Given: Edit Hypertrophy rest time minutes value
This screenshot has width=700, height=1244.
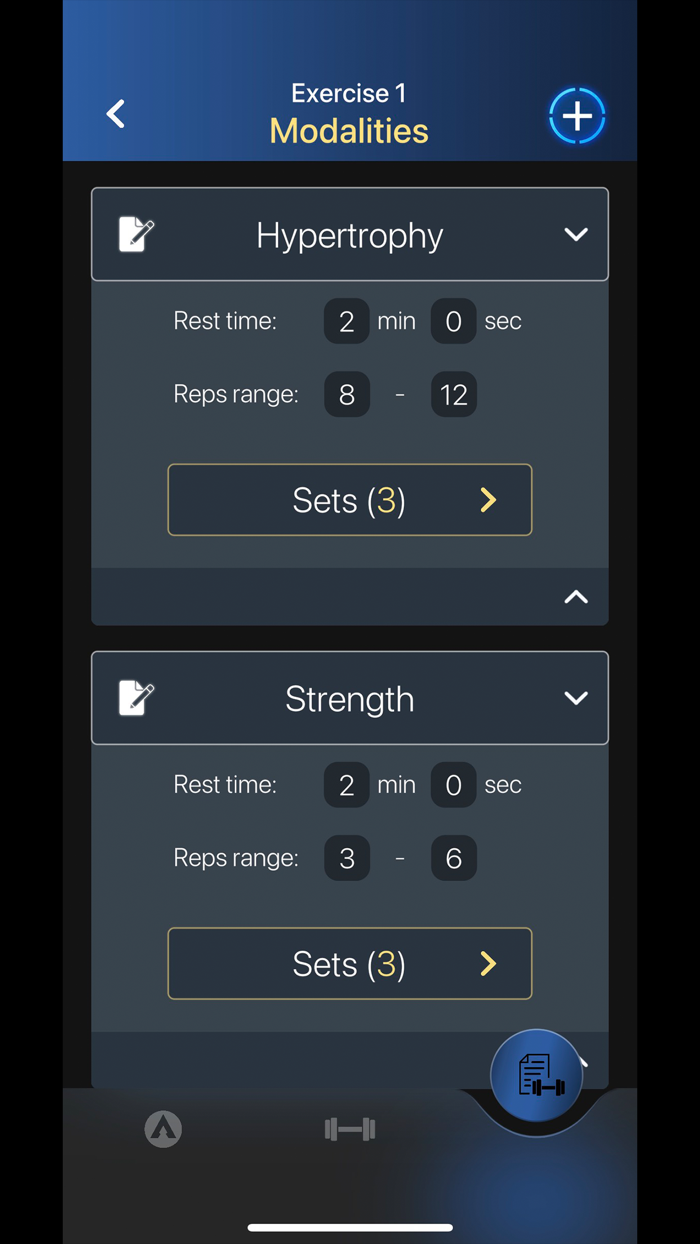Looking at the screenshot, I should [346, 321].
